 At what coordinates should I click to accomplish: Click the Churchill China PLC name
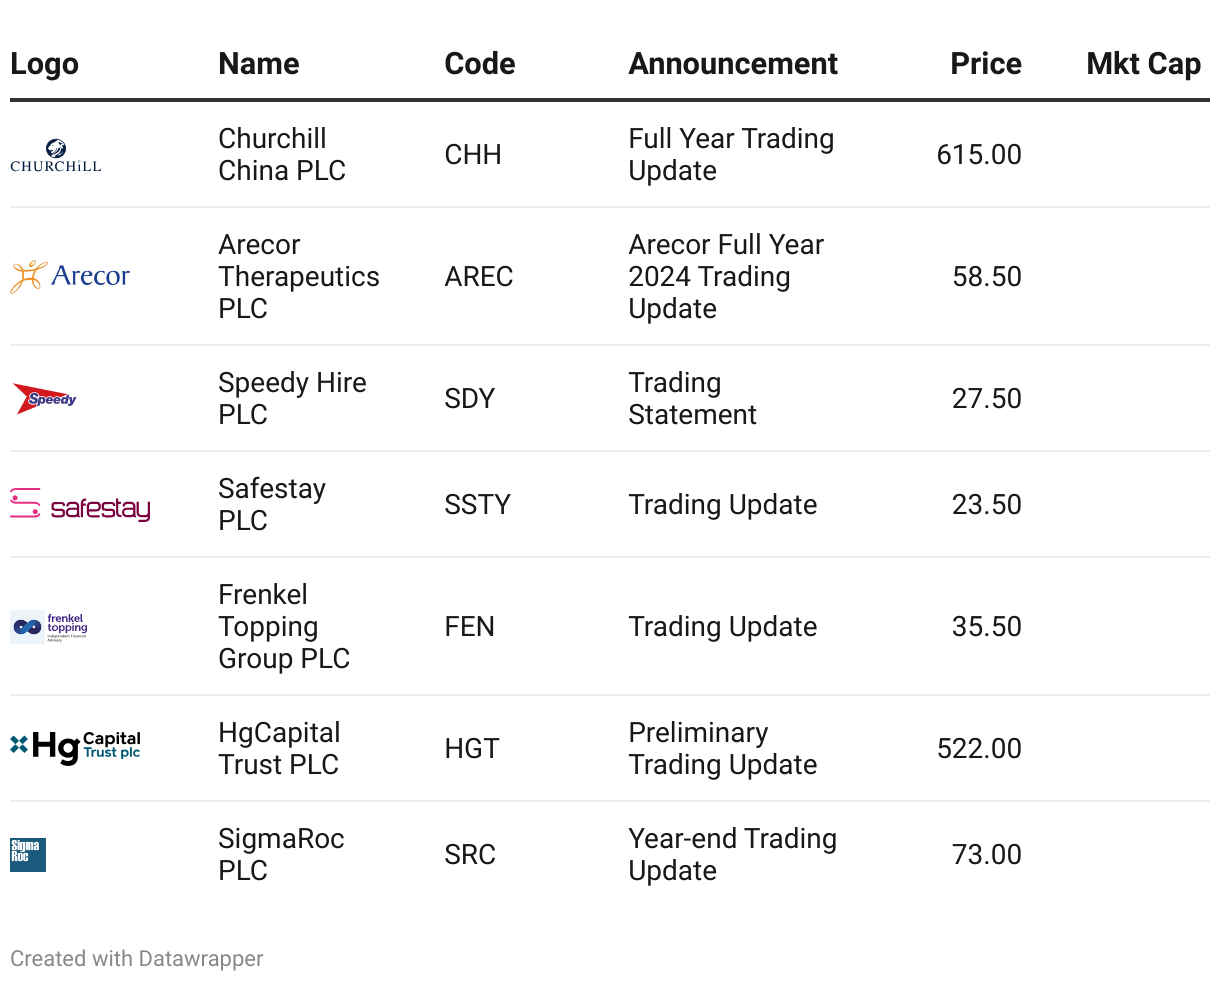282,155
